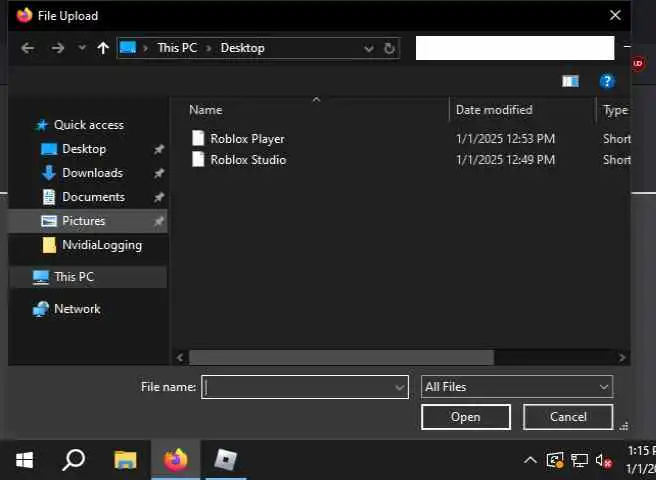656x480 pixels.
Task: Click the pin icon next to Documents
Action: (x=159, y=197)
